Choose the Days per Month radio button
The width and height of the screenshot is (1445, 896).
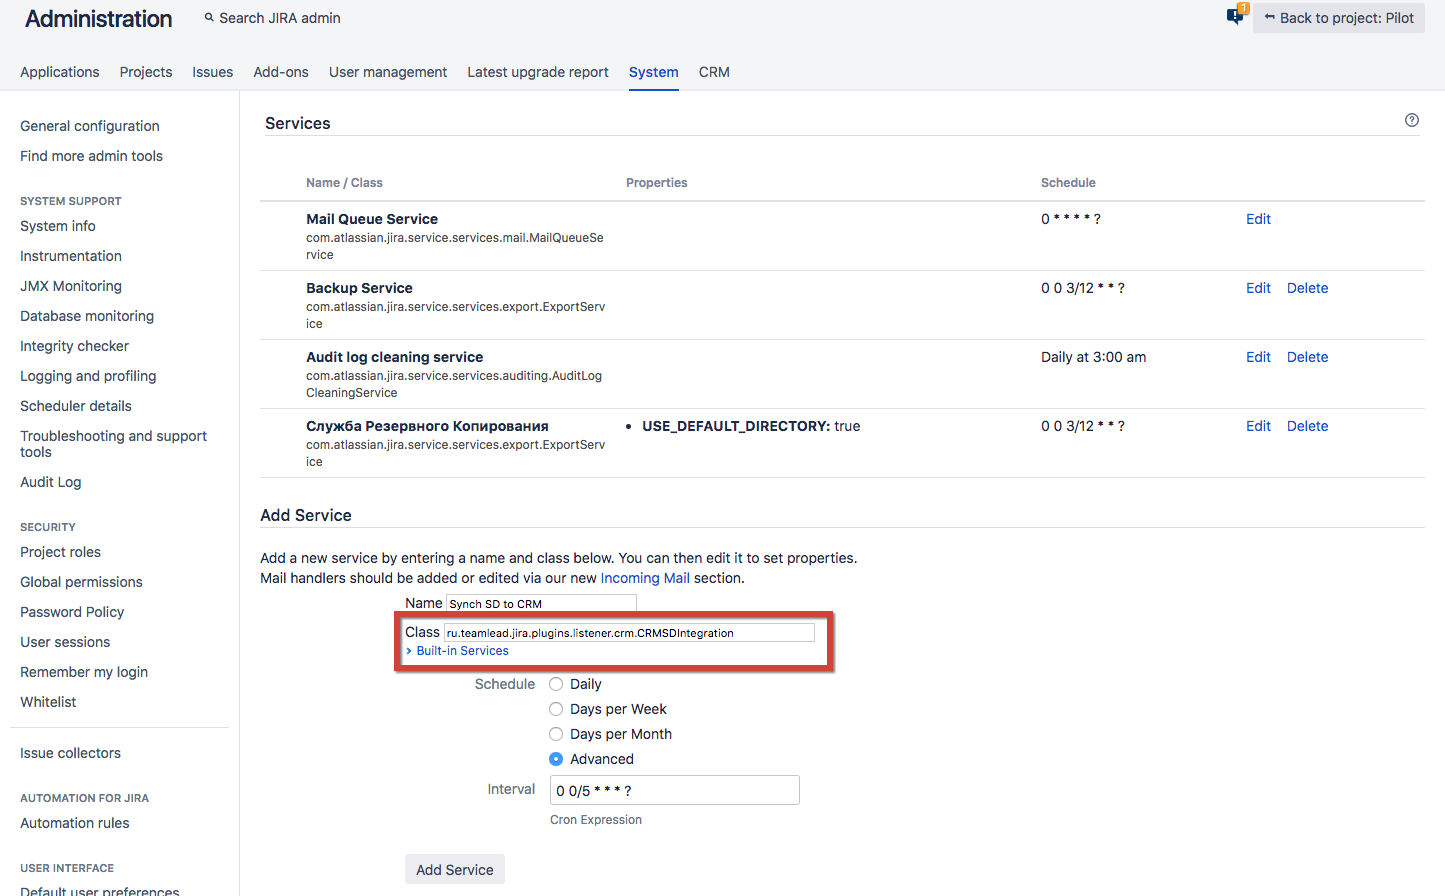(x=556, y=734)
